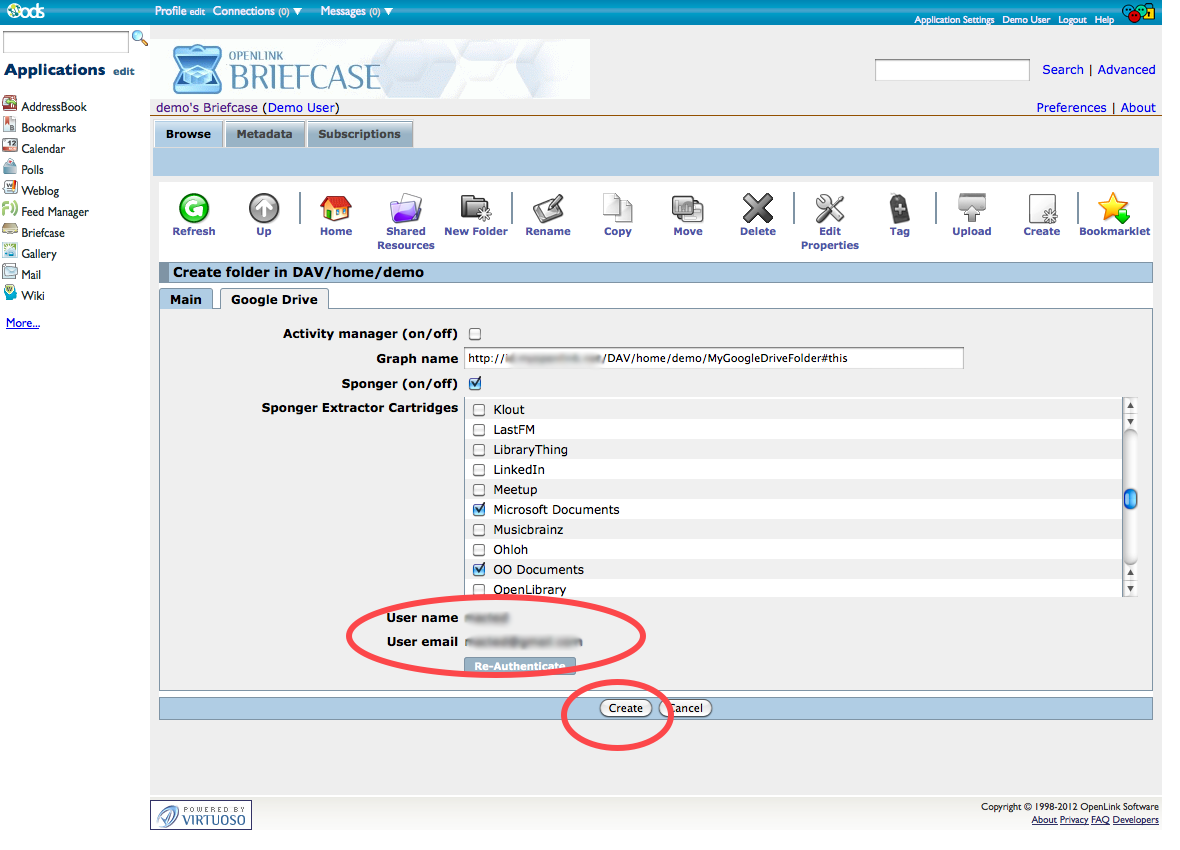Uncheck Microsoft Documents cartridge
This screenshot has height=850, width=1180.
click(x=479, y=510)
